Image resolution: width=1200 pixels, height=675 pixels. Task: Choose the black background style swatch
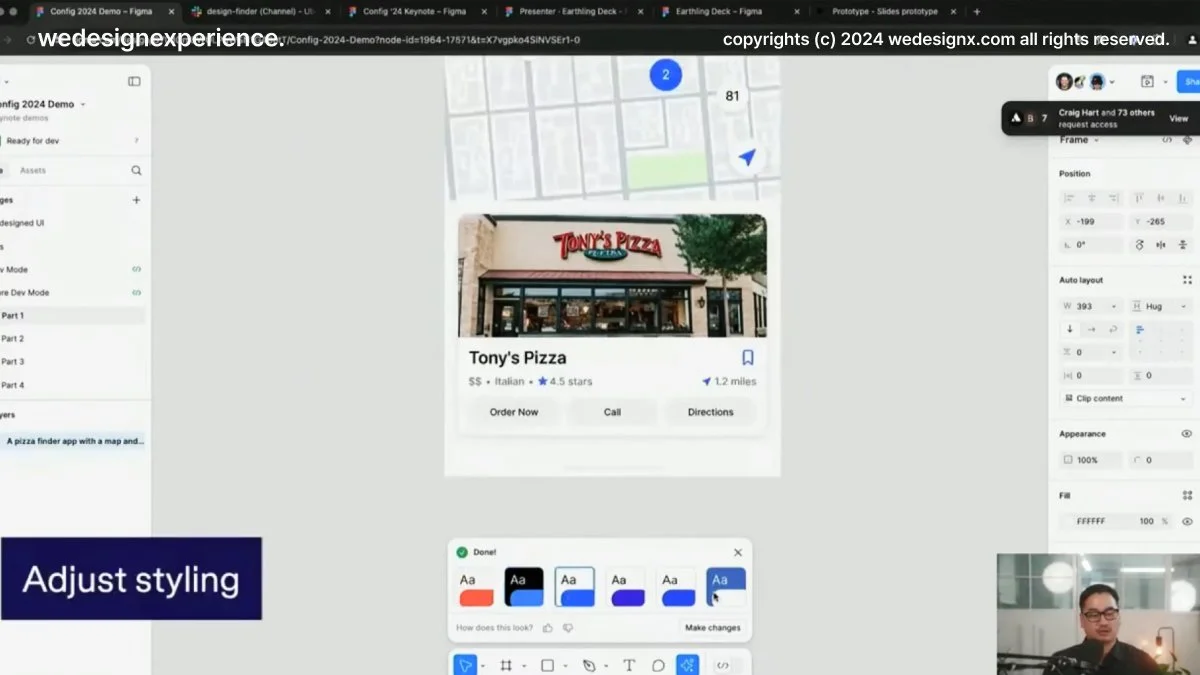click(524, 587)
